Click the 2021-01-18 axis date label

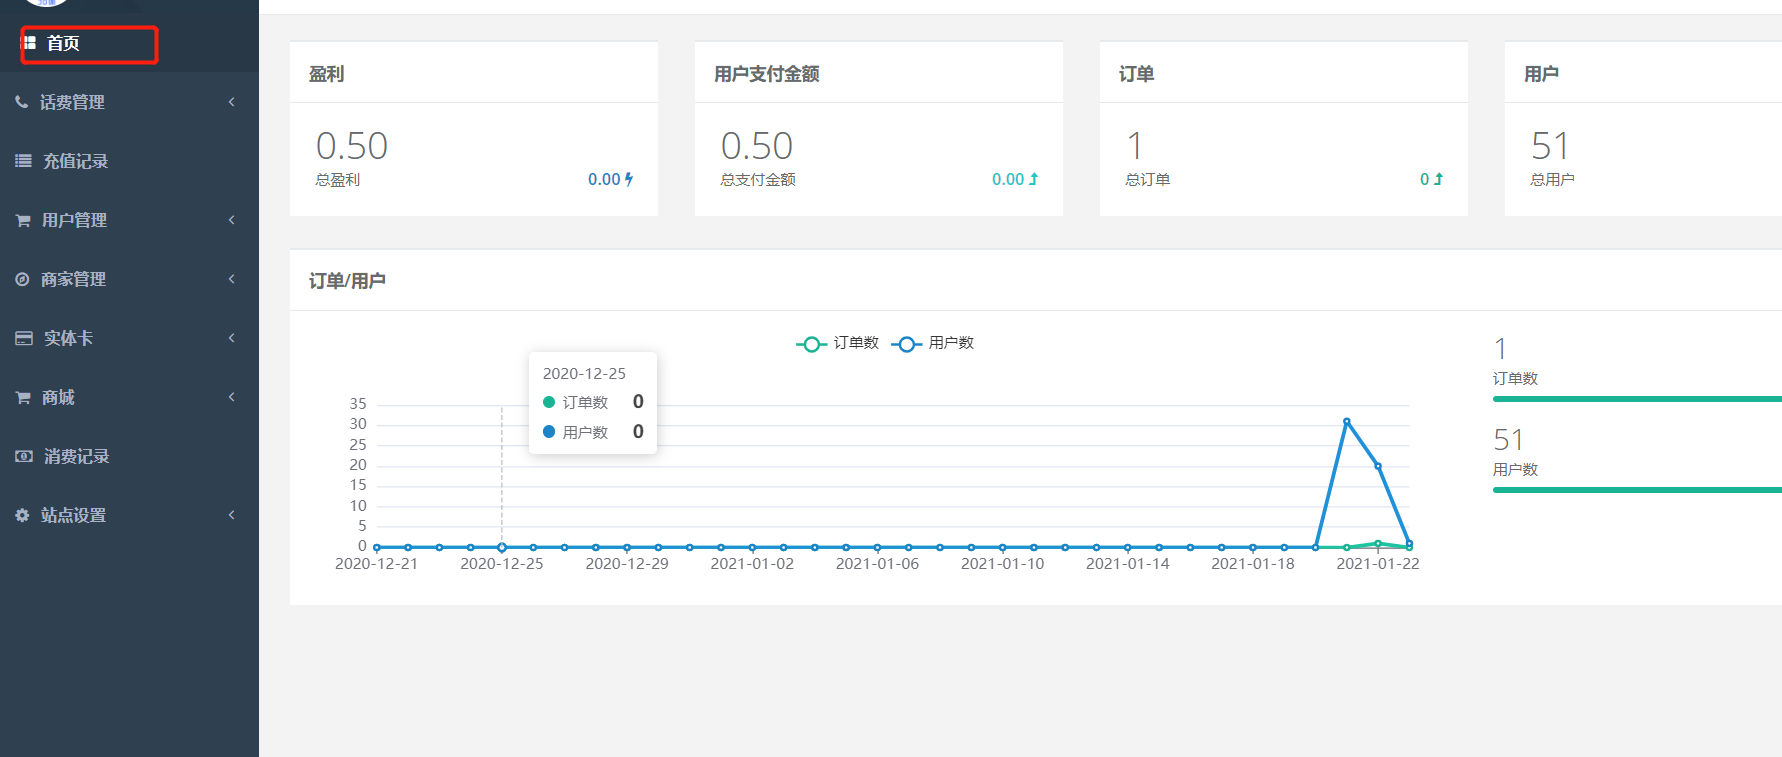point(1253,564)
